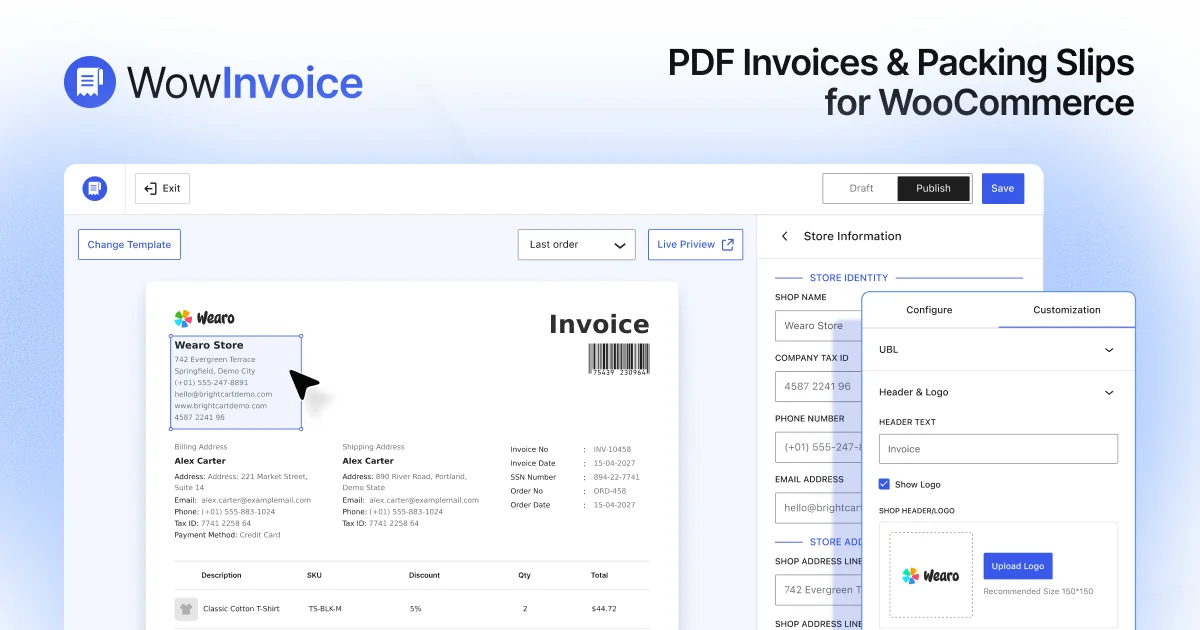The width and height of the screenshot is (1200, 630).
Task: Open the Last order dropdown
Action: click(x=577, y=244)
